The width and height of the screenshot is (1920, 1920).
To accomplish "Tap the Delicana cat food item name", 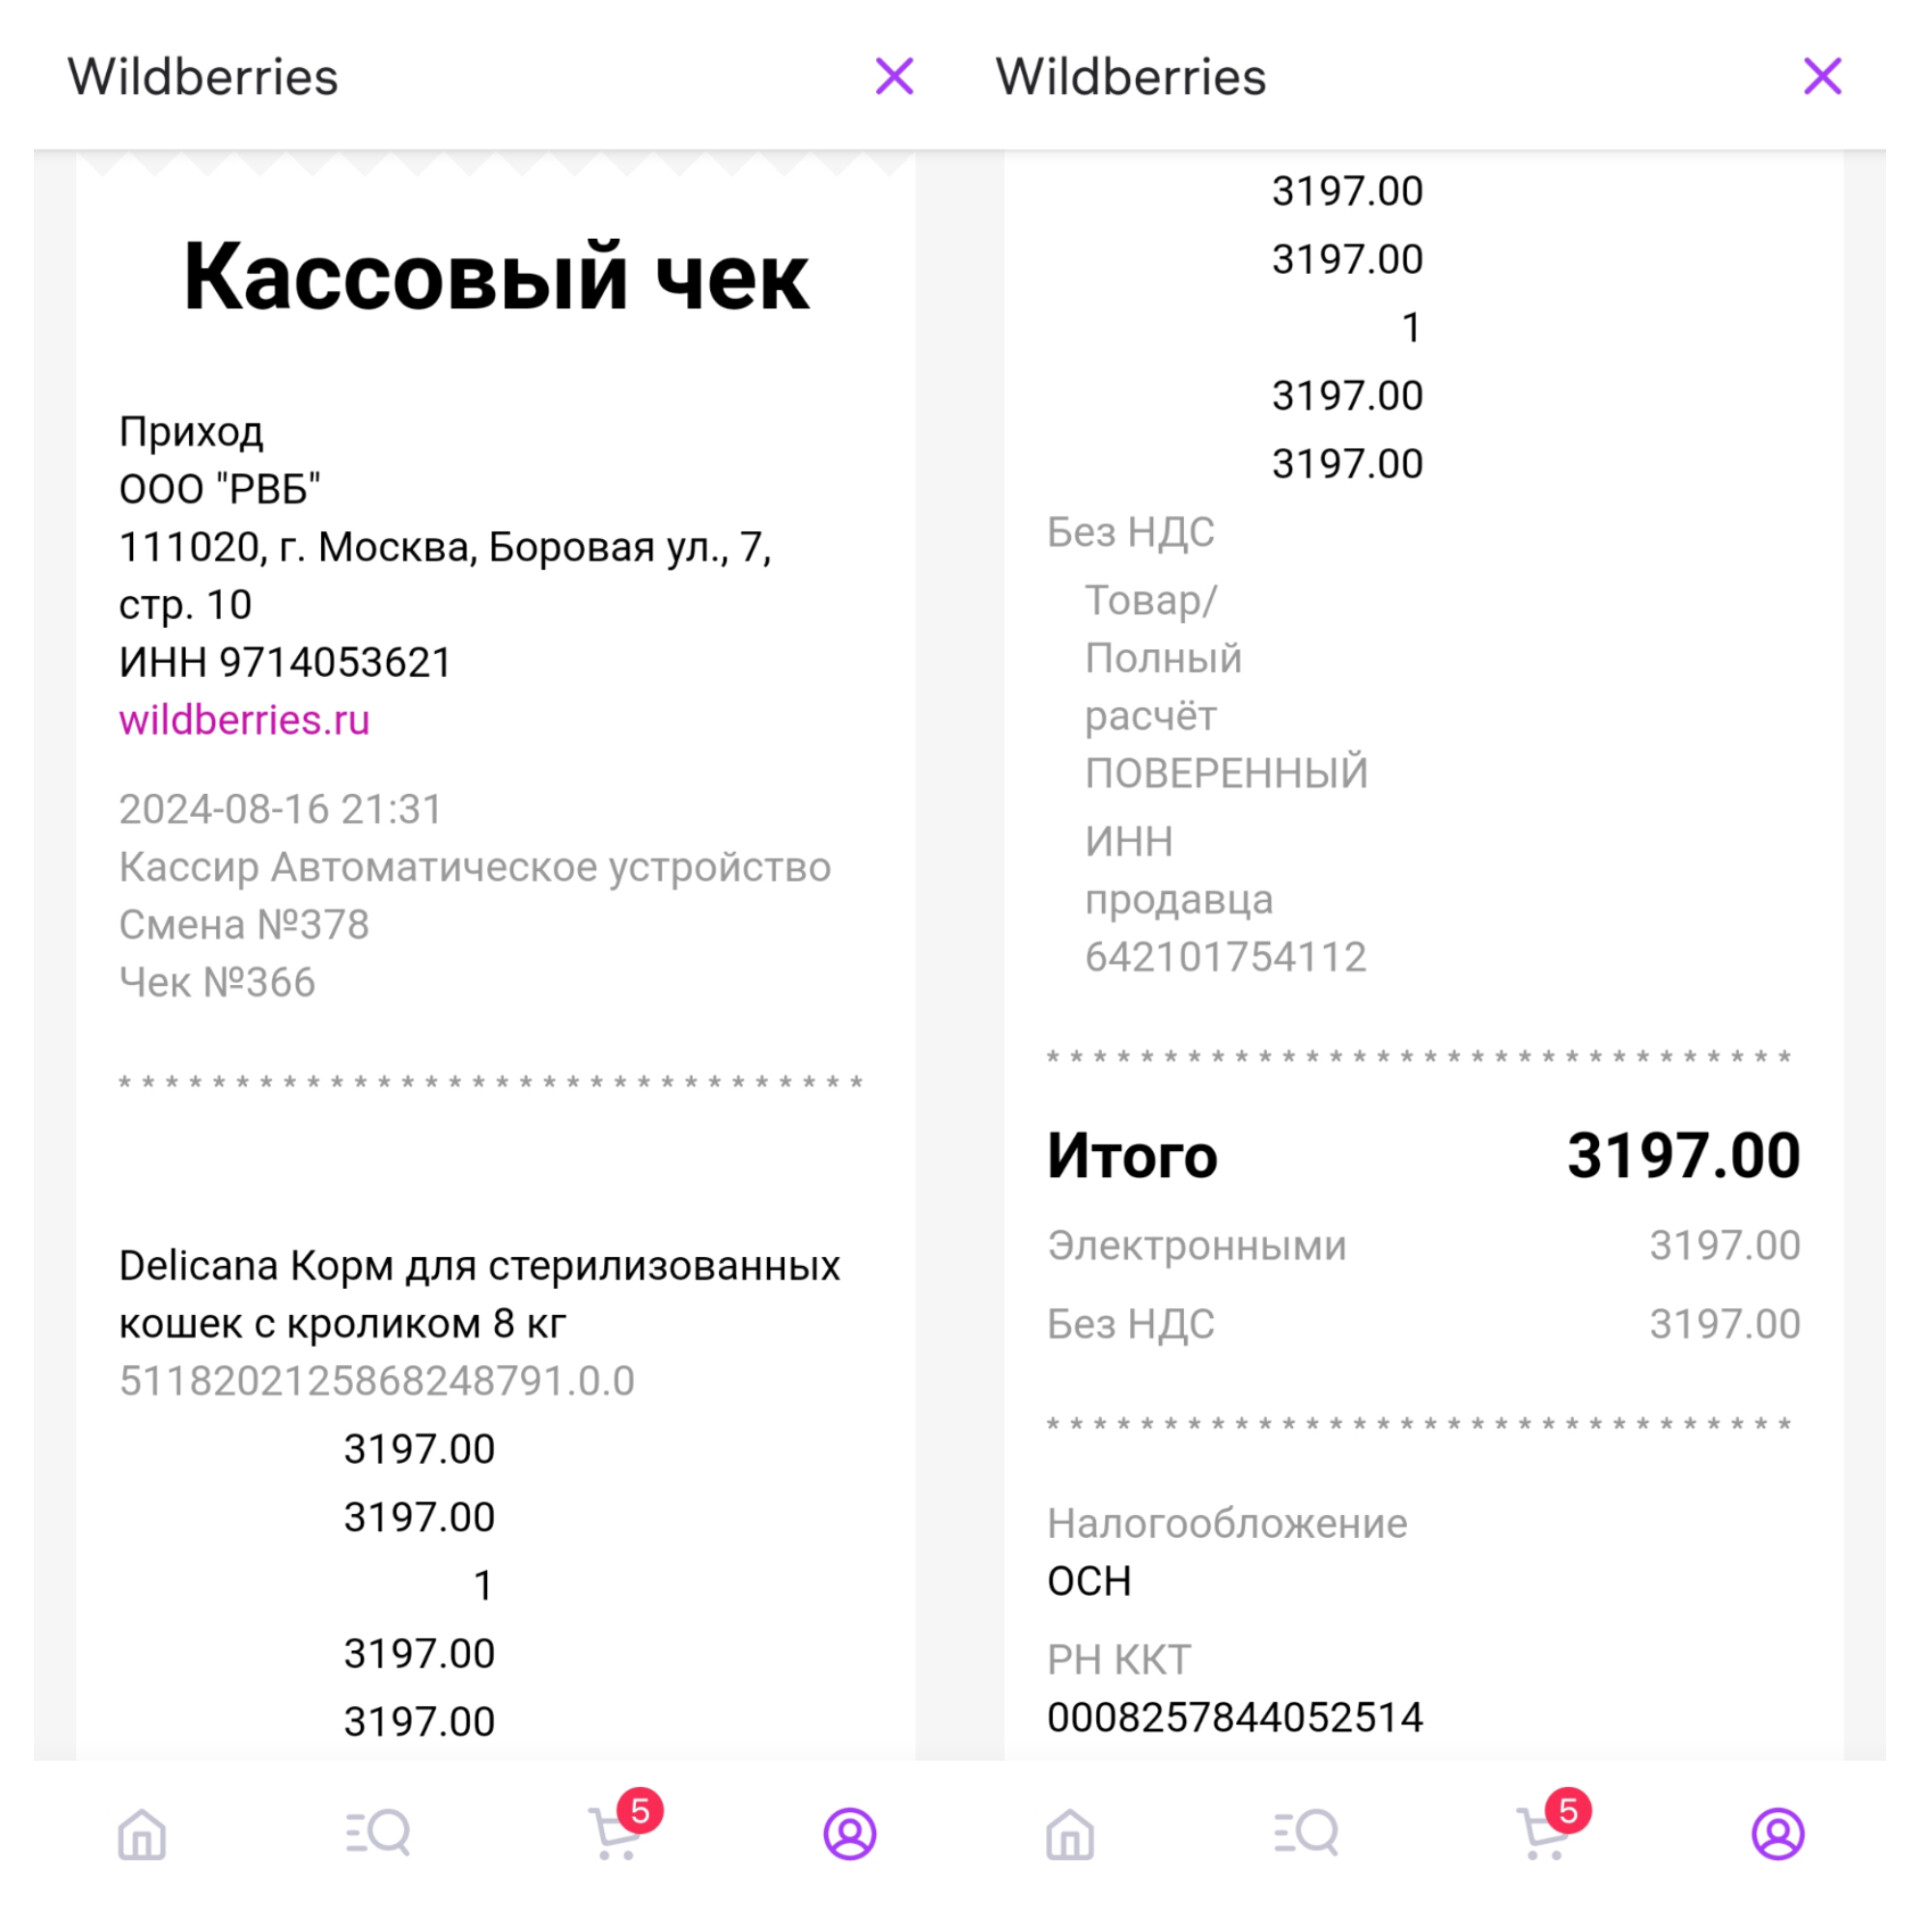I will click(479, 1294).
